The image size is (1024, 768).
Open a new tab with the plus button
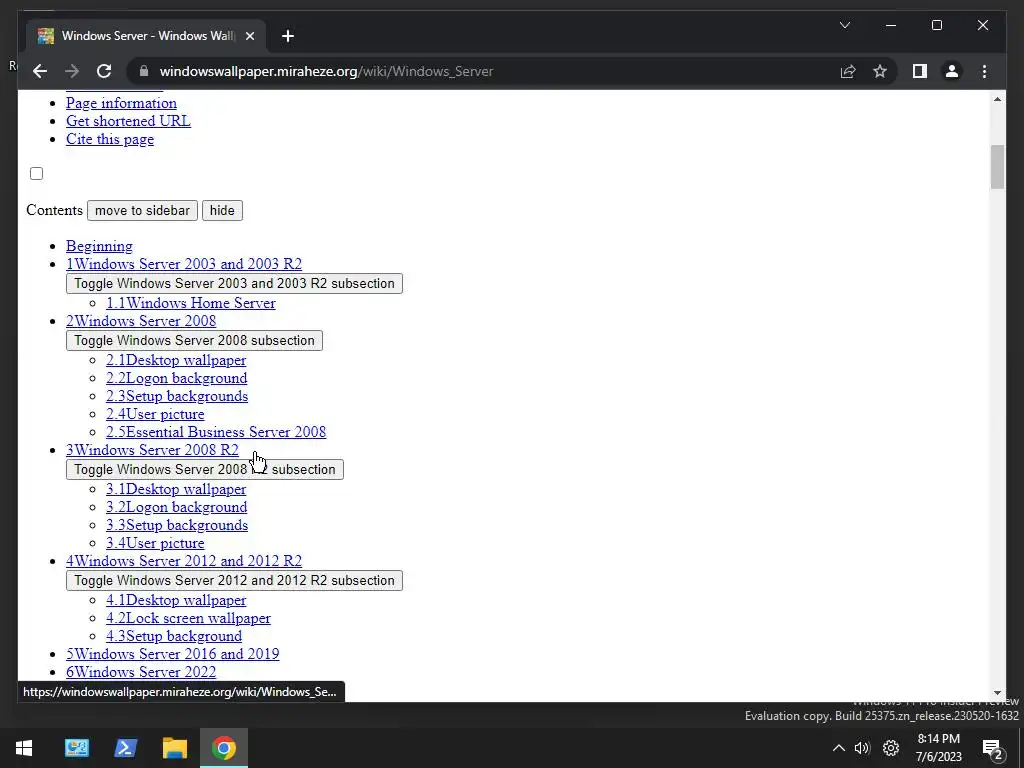pyautogui.click(x=288, y=36)
